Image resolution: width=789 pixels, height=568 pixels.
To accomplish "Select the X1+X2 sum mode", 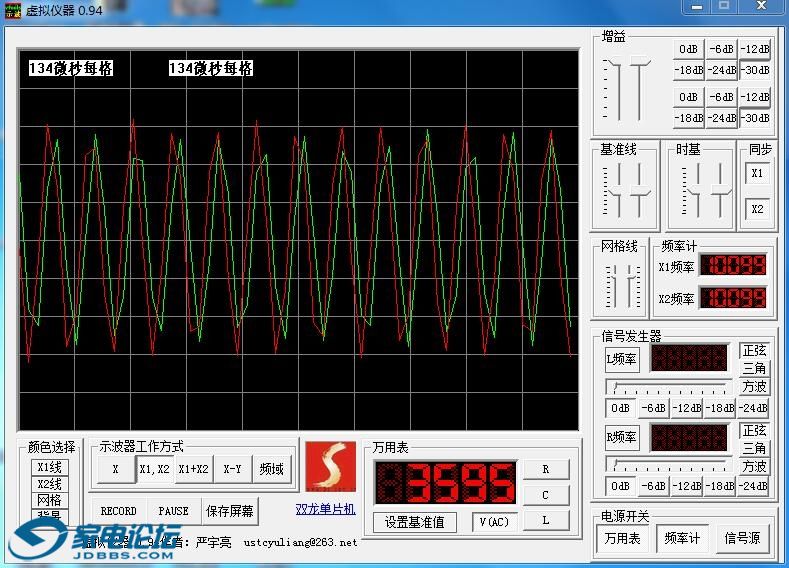I will (x=194, y=469).
